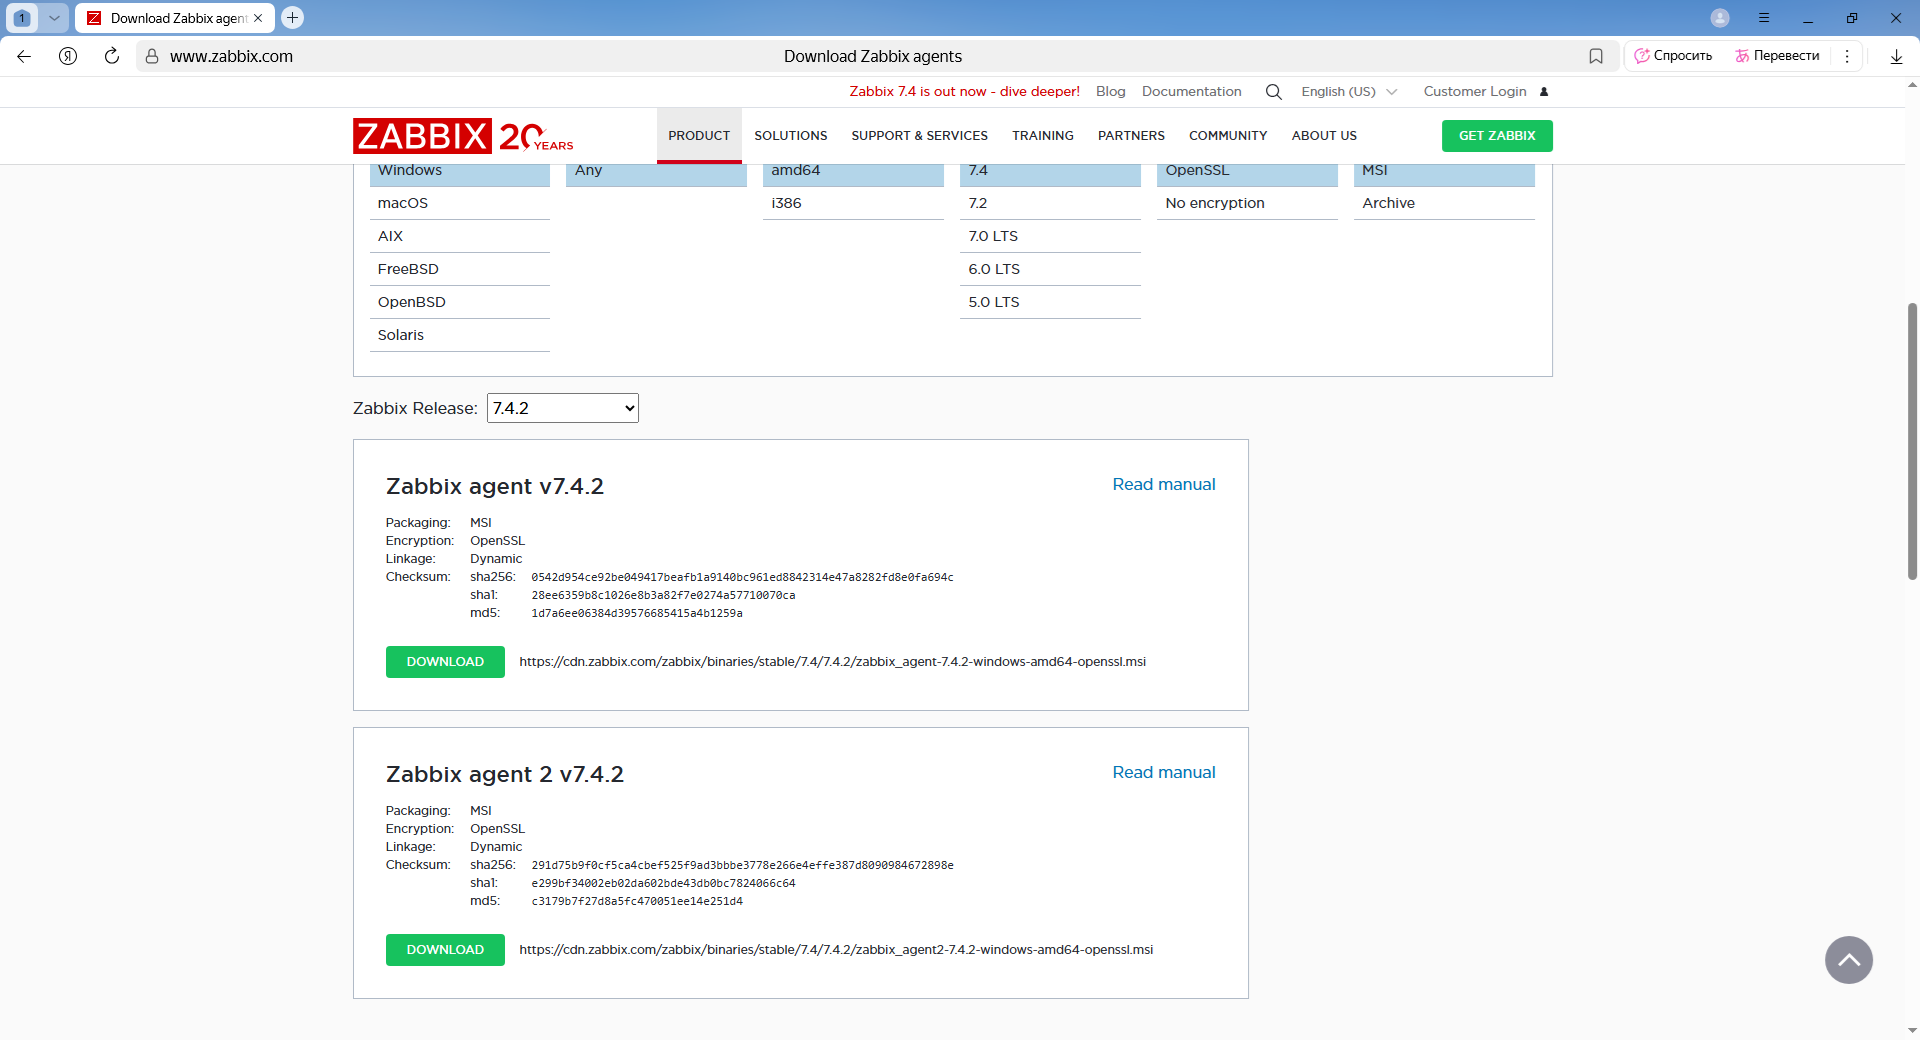This screenshot has width=1920, height=1040.
Task: Click sha256 checksum of Zabbix agent v7.4.2
Action: coord(742,577)
